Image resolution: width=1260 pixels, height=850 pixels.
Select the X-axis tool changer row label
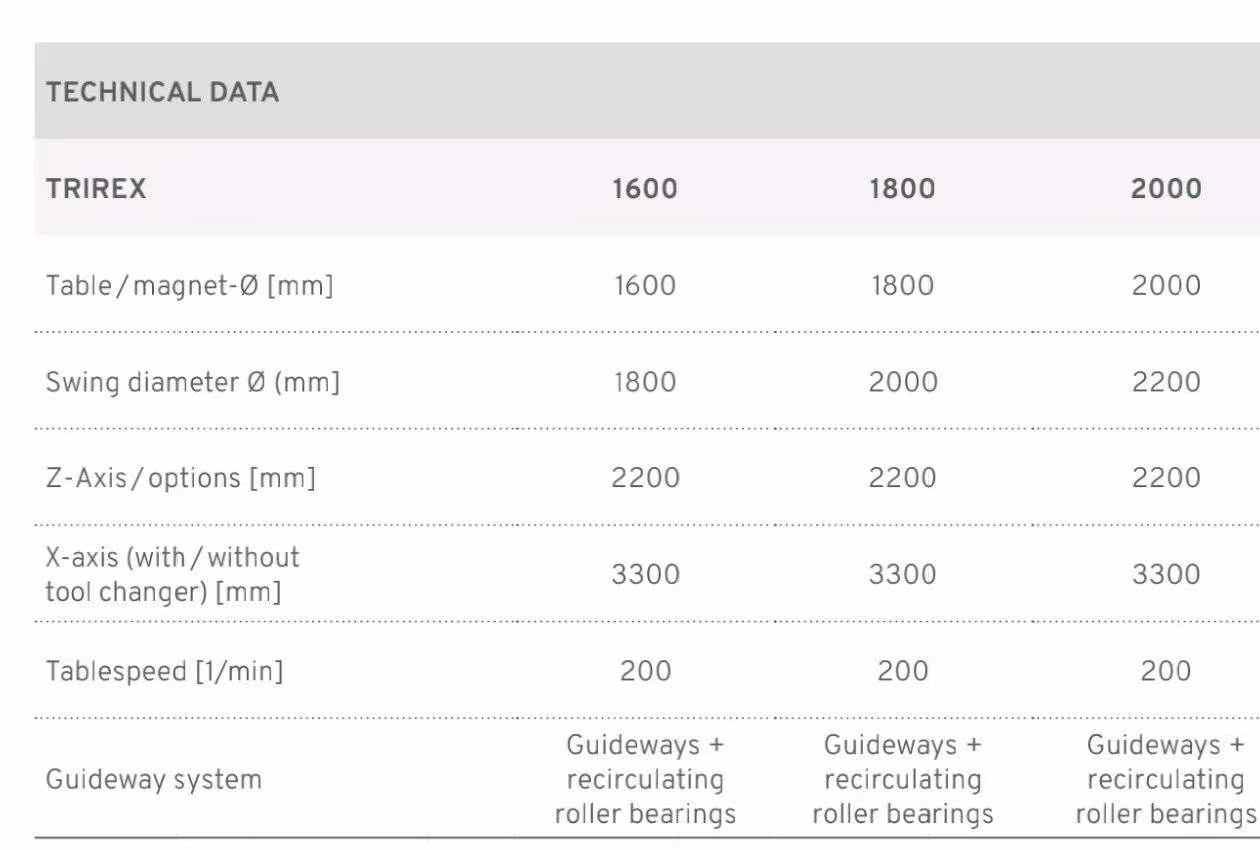tap(172, 574)
